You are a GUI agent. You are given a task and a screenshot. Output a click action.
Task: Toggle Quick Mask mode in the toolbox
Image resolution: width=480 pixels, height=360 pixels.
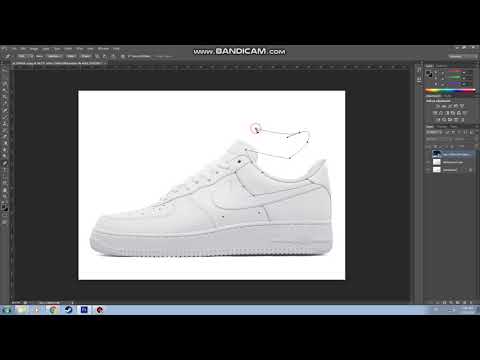tap(5, 215)
